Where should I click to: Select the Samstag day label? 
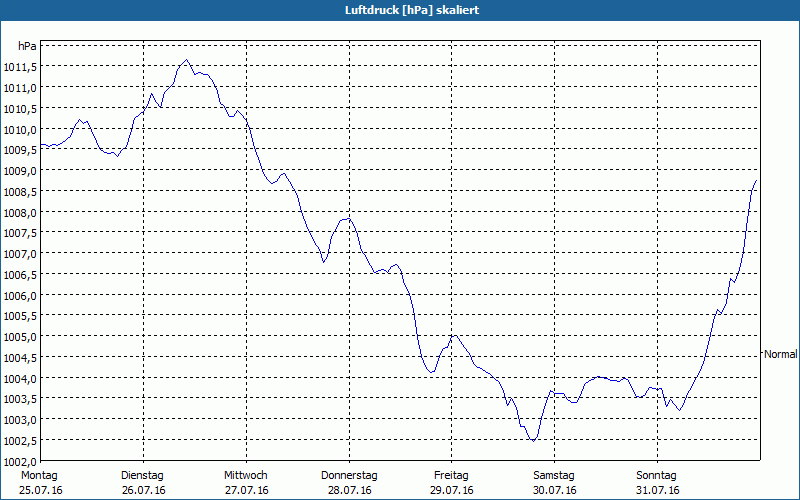point(554,476)
